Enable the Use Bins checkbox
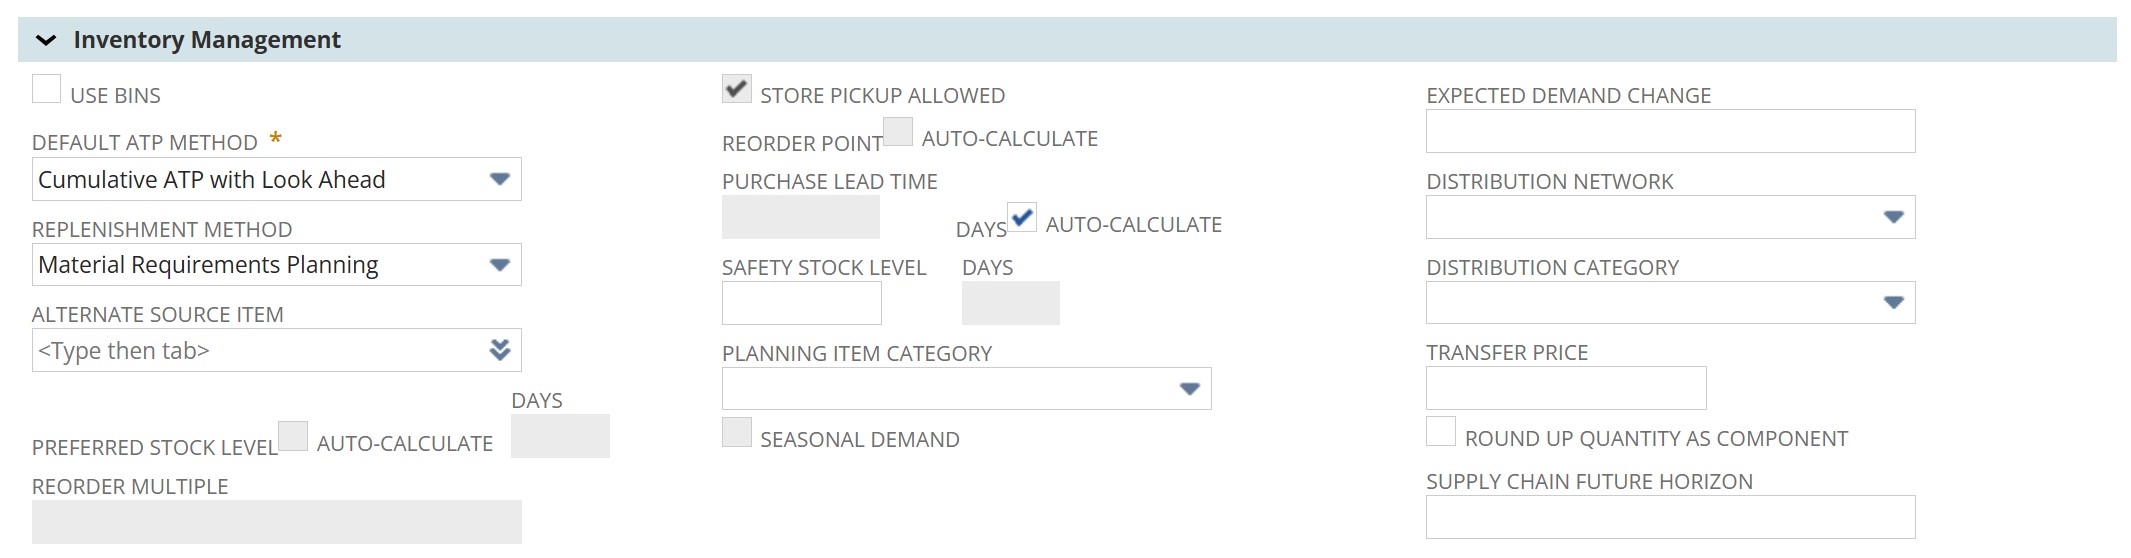 (47, 90)
